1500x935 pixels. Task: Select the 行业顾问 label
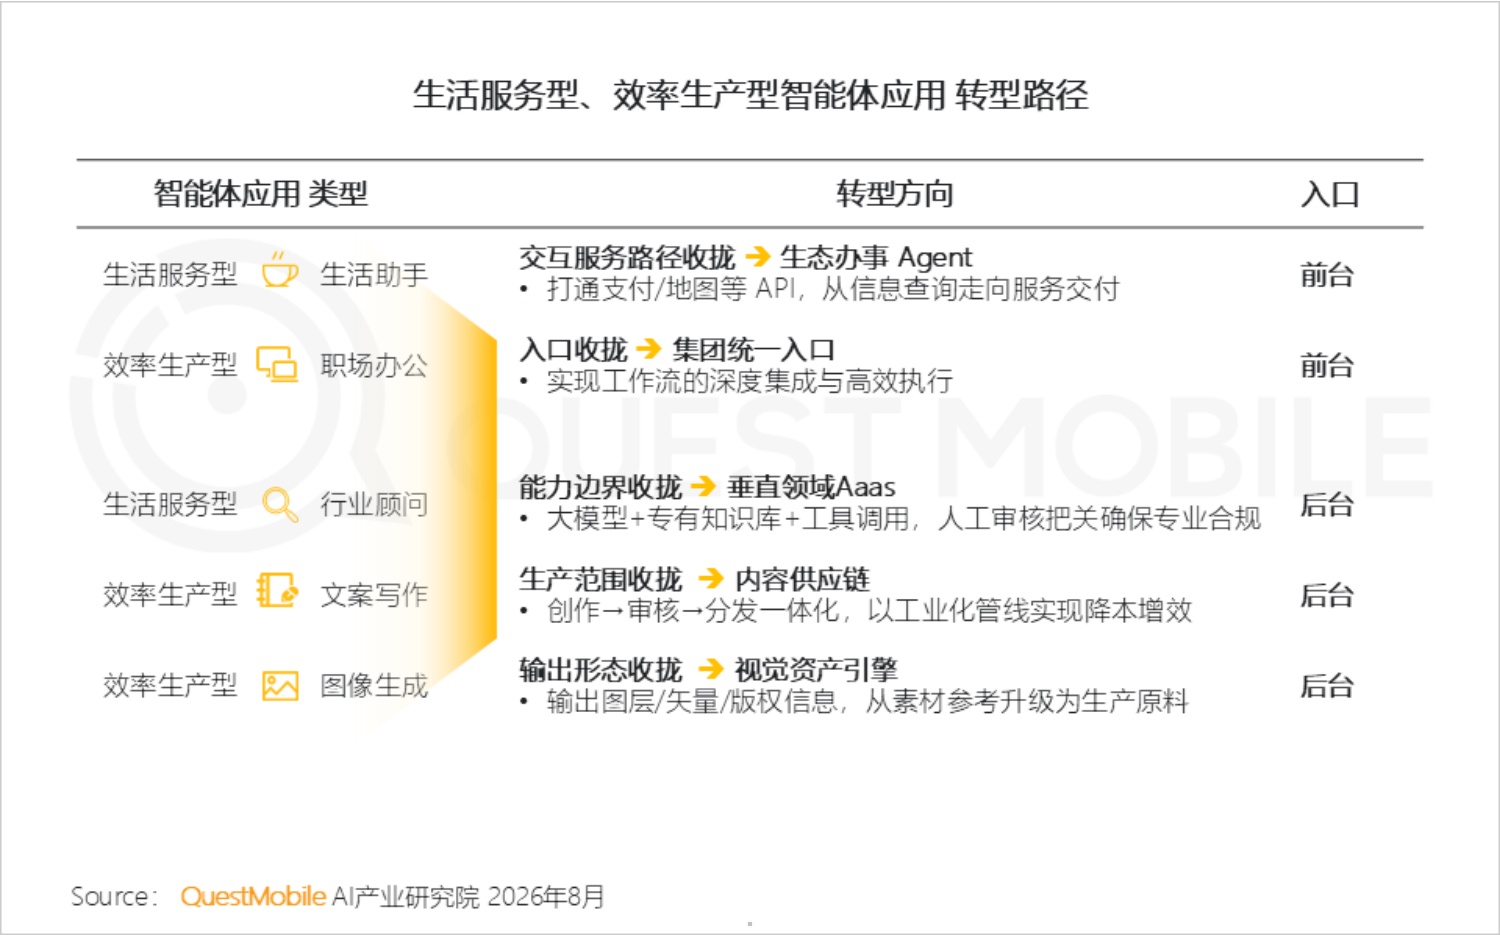pos(374,504)
